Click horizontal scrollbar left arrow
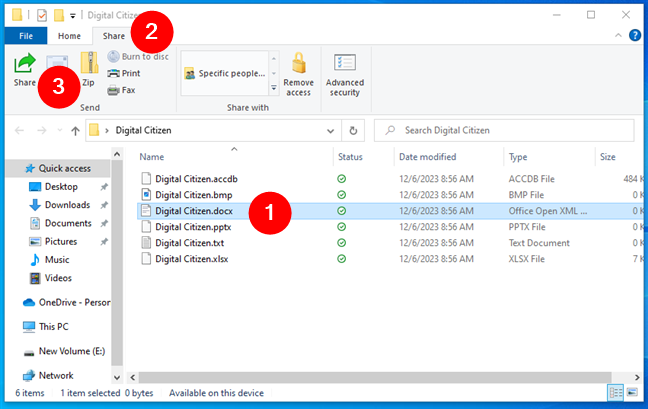 [133, 377]
